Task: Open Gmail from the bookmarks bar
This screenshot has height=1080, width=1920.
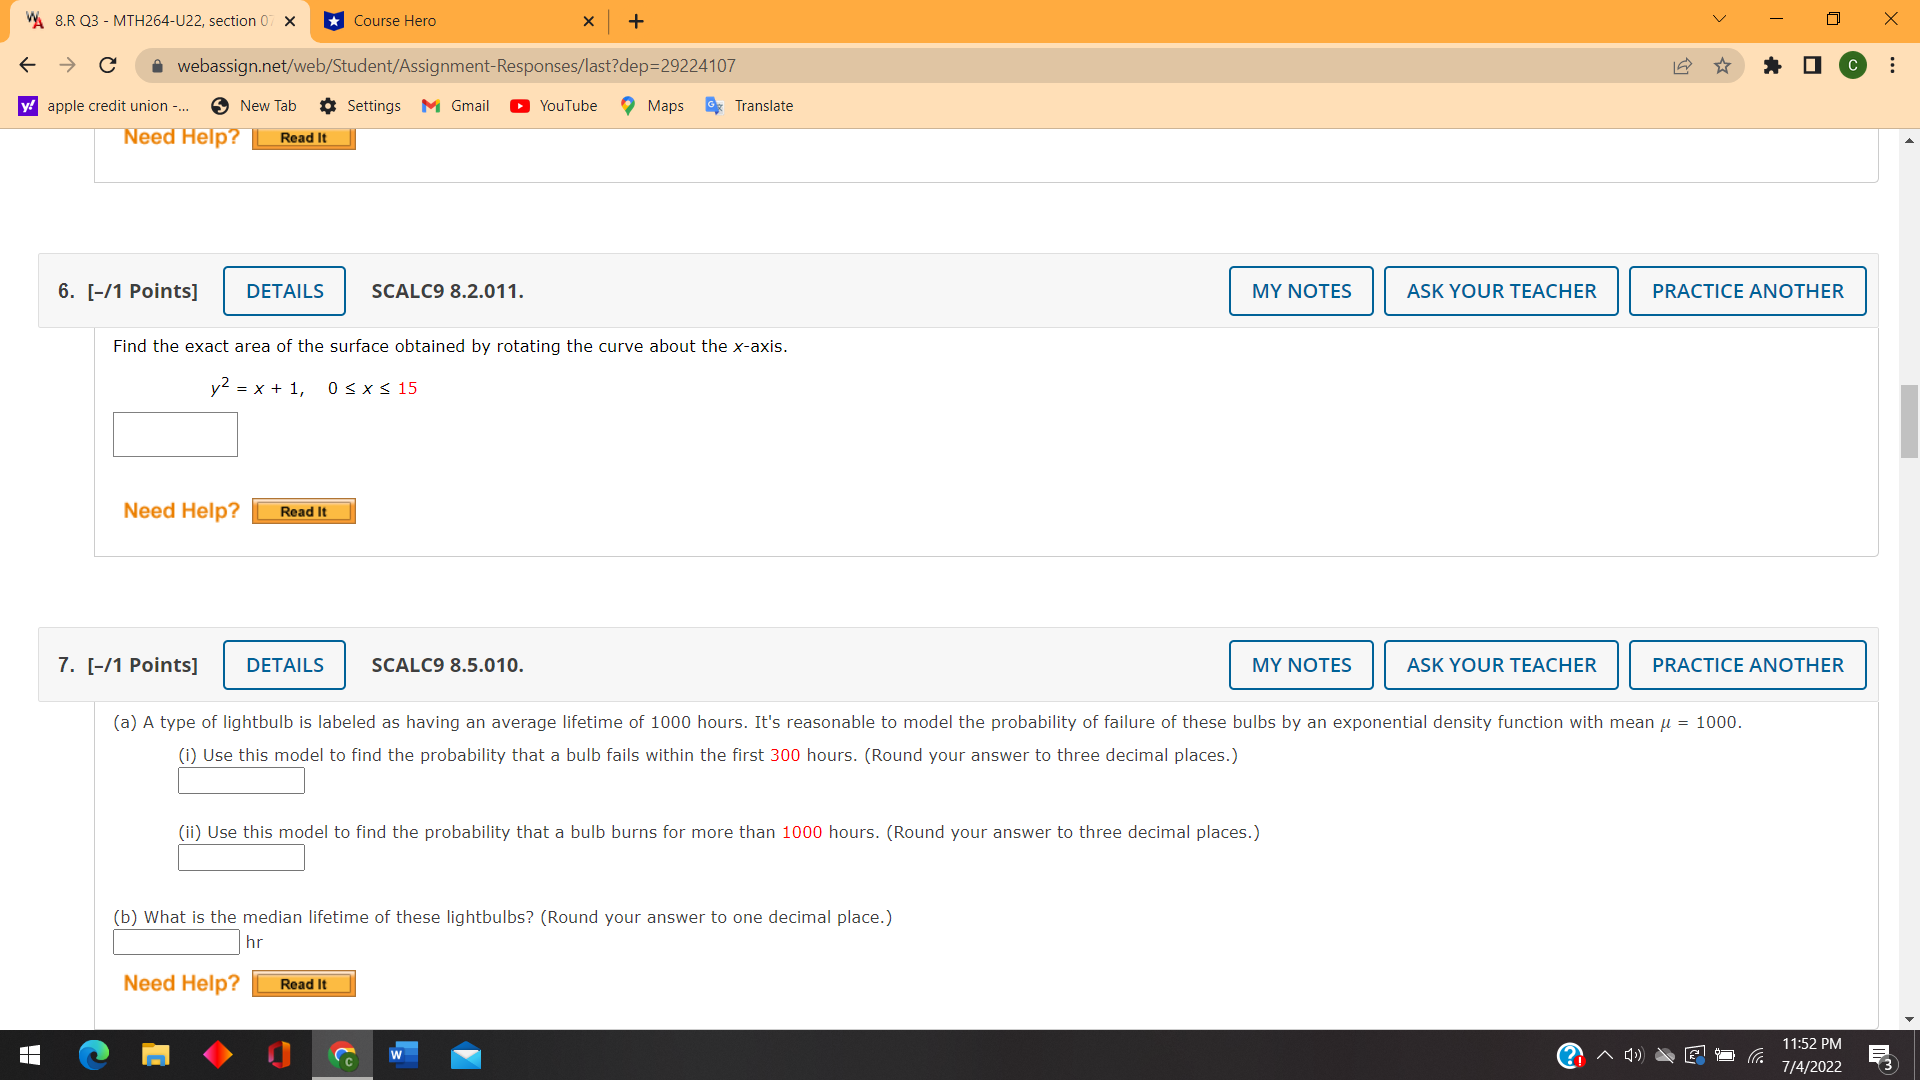Action: point(455,105)
